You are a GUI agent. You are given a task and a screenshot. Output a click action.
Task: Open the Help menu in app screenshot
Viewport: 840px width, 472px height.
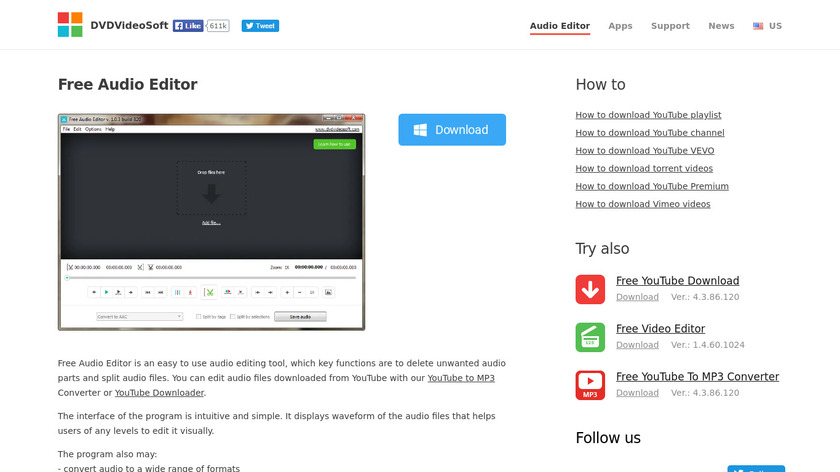tap(110, 129)
